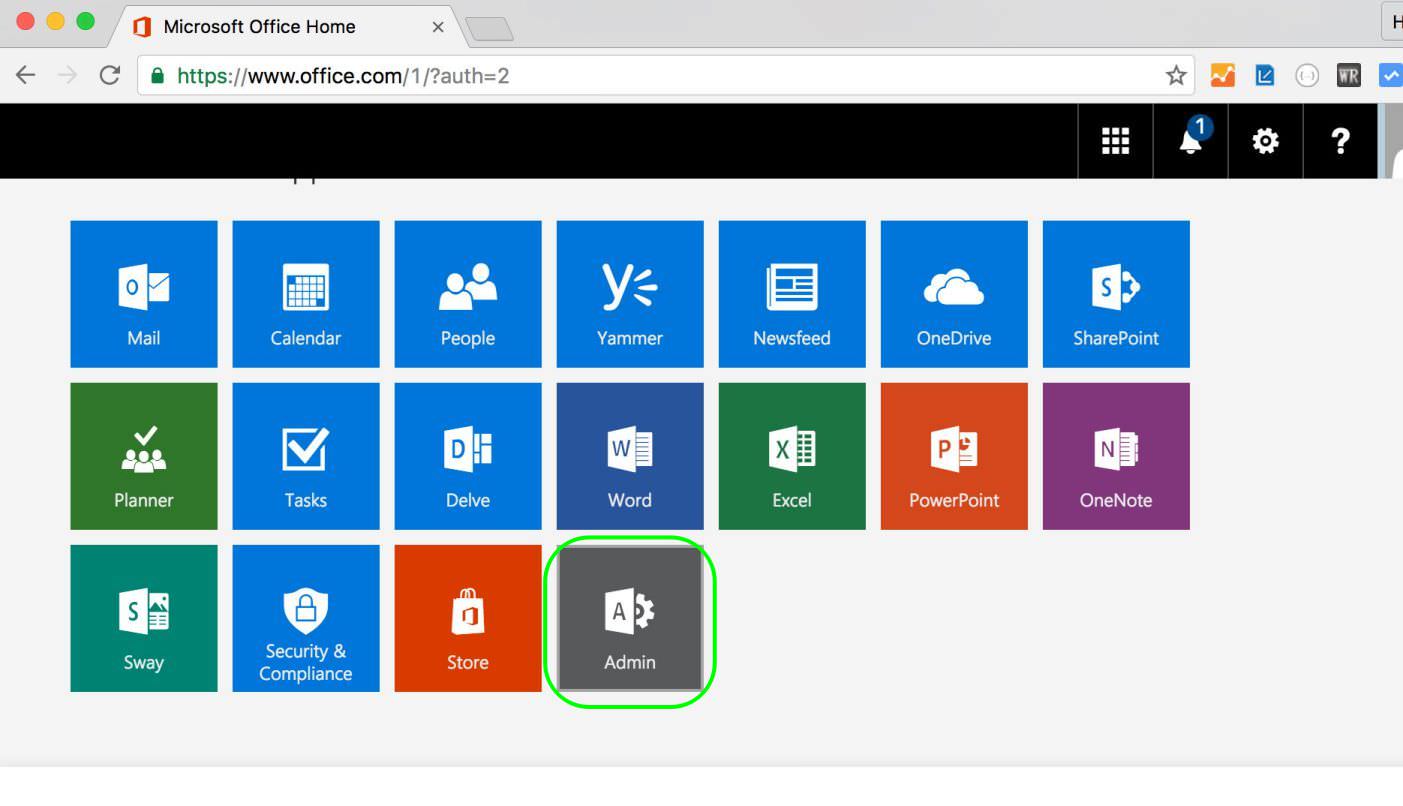The image size is (1403, 806).
Task: Click the orange chart extension icon
Action: [1222, 75]
